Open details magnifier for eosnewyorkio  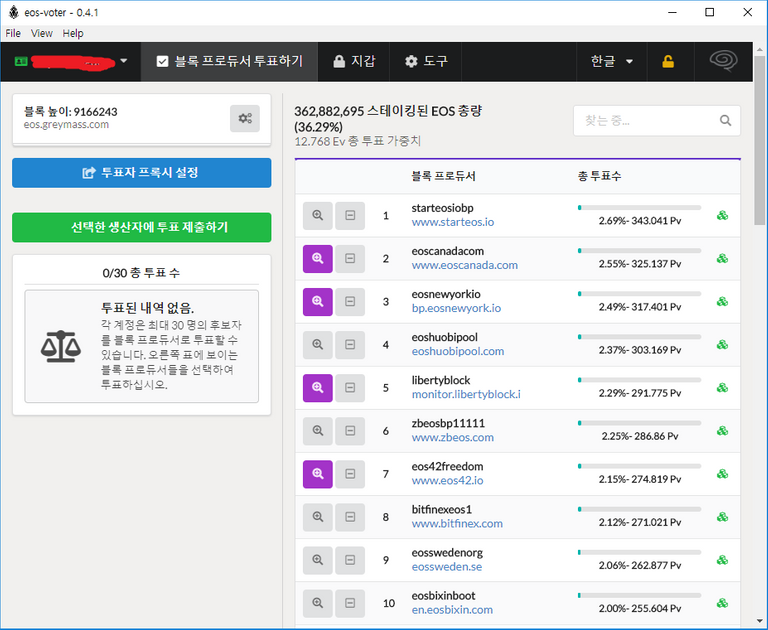pyautogui.click(x=317, y=302)
